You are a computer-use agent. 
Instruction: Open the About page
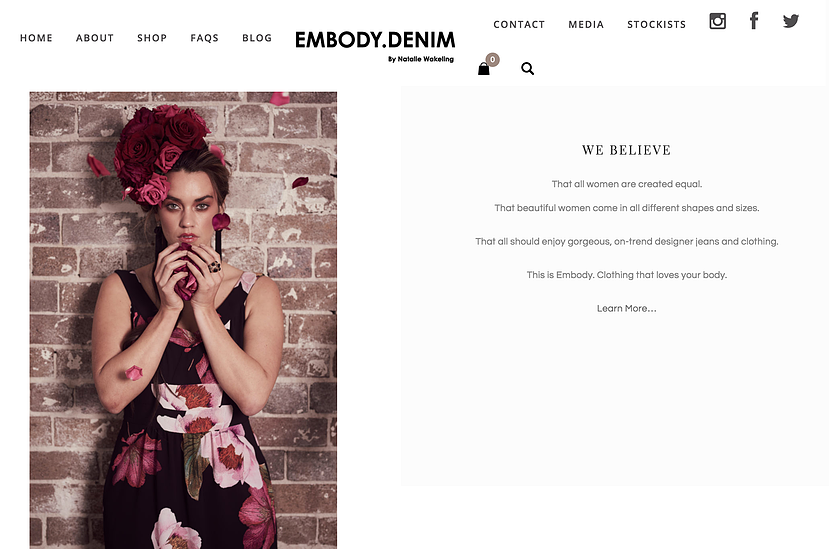click(95, 38)
